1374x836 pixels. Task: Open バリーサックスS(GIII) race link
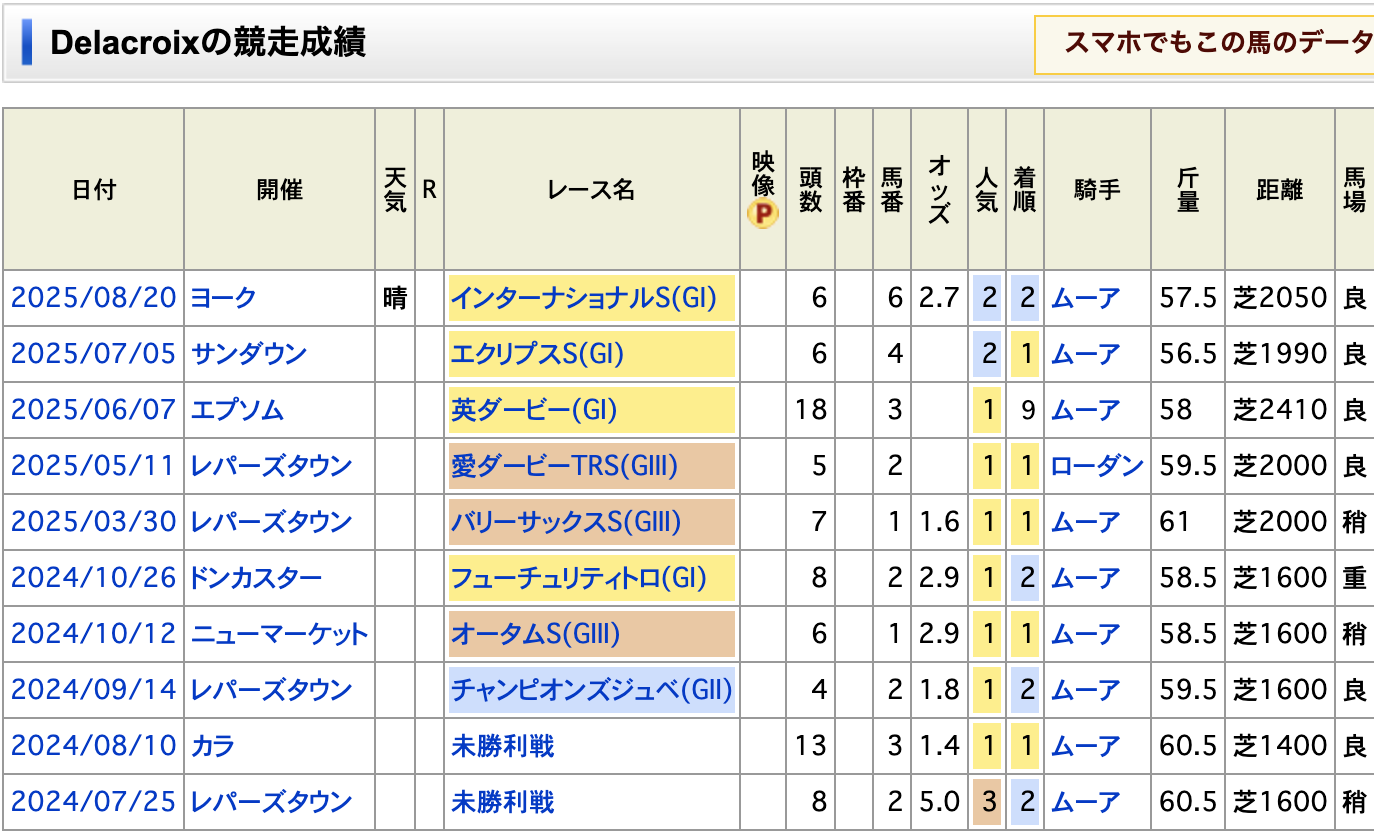coord(566,522)
